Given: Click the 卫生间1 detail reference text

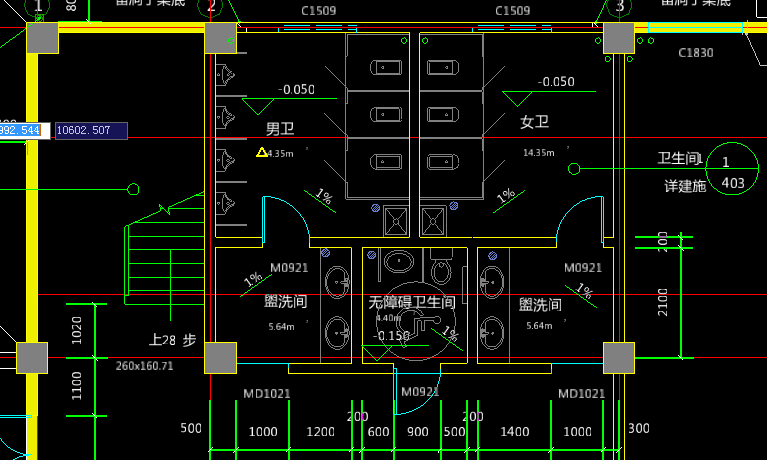Looking at the screenshot, I should click(680, 158).
